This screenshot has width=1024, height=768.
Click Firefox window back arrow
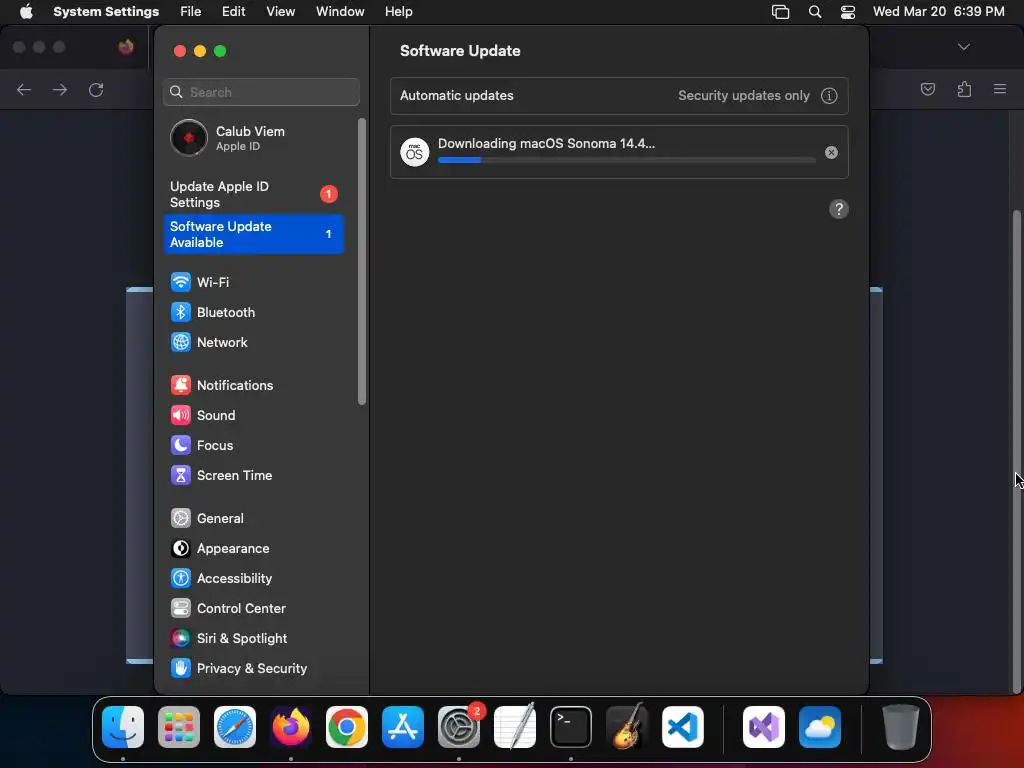pos(24,89)
